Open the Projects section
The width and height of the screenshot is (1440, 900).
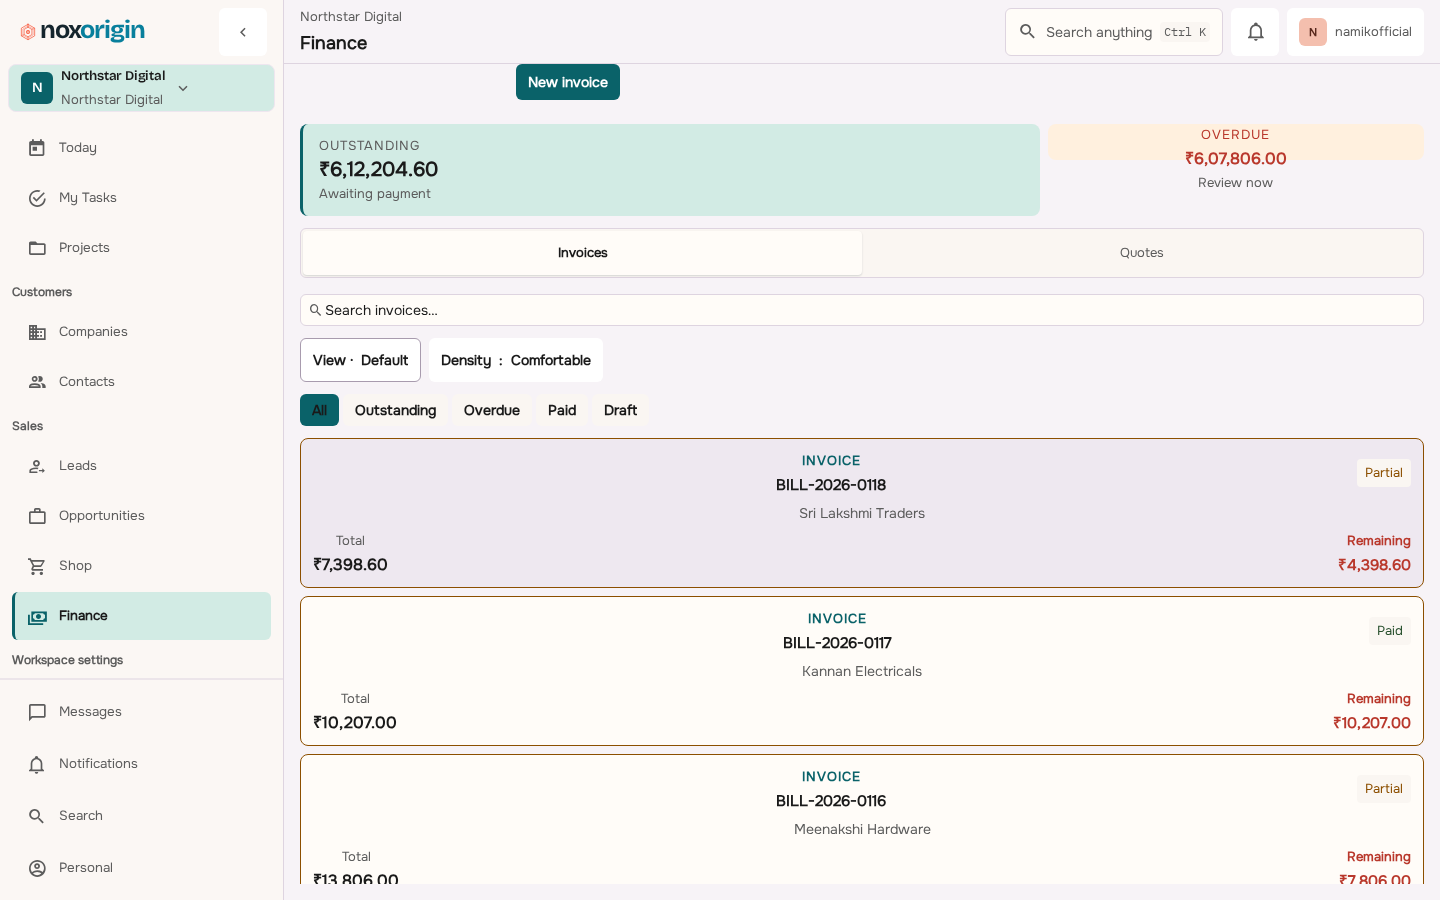[141, 248]
